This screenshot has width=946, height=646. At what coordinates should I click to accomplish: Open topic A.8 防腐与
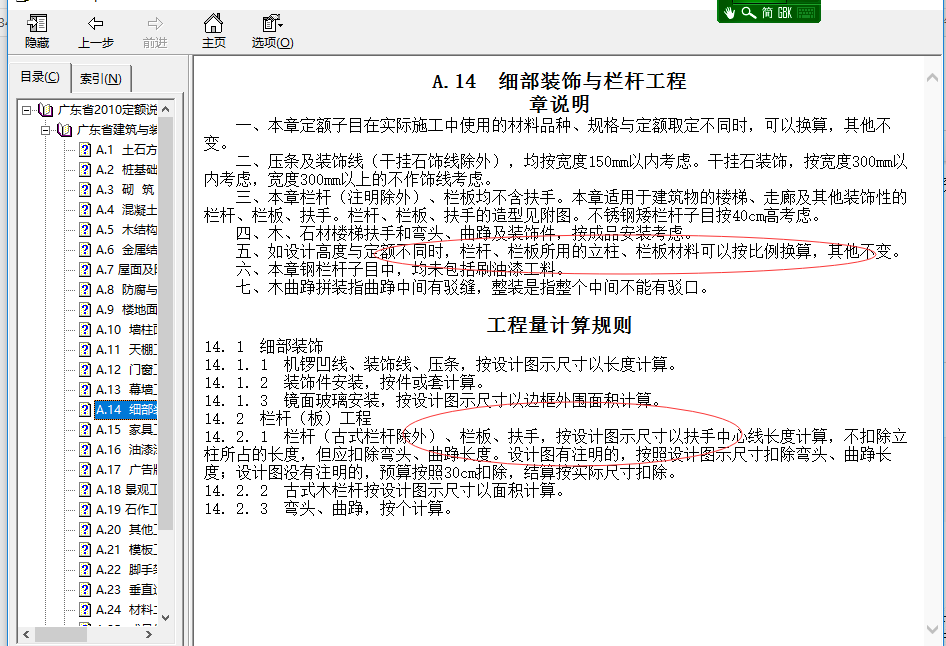126,289
